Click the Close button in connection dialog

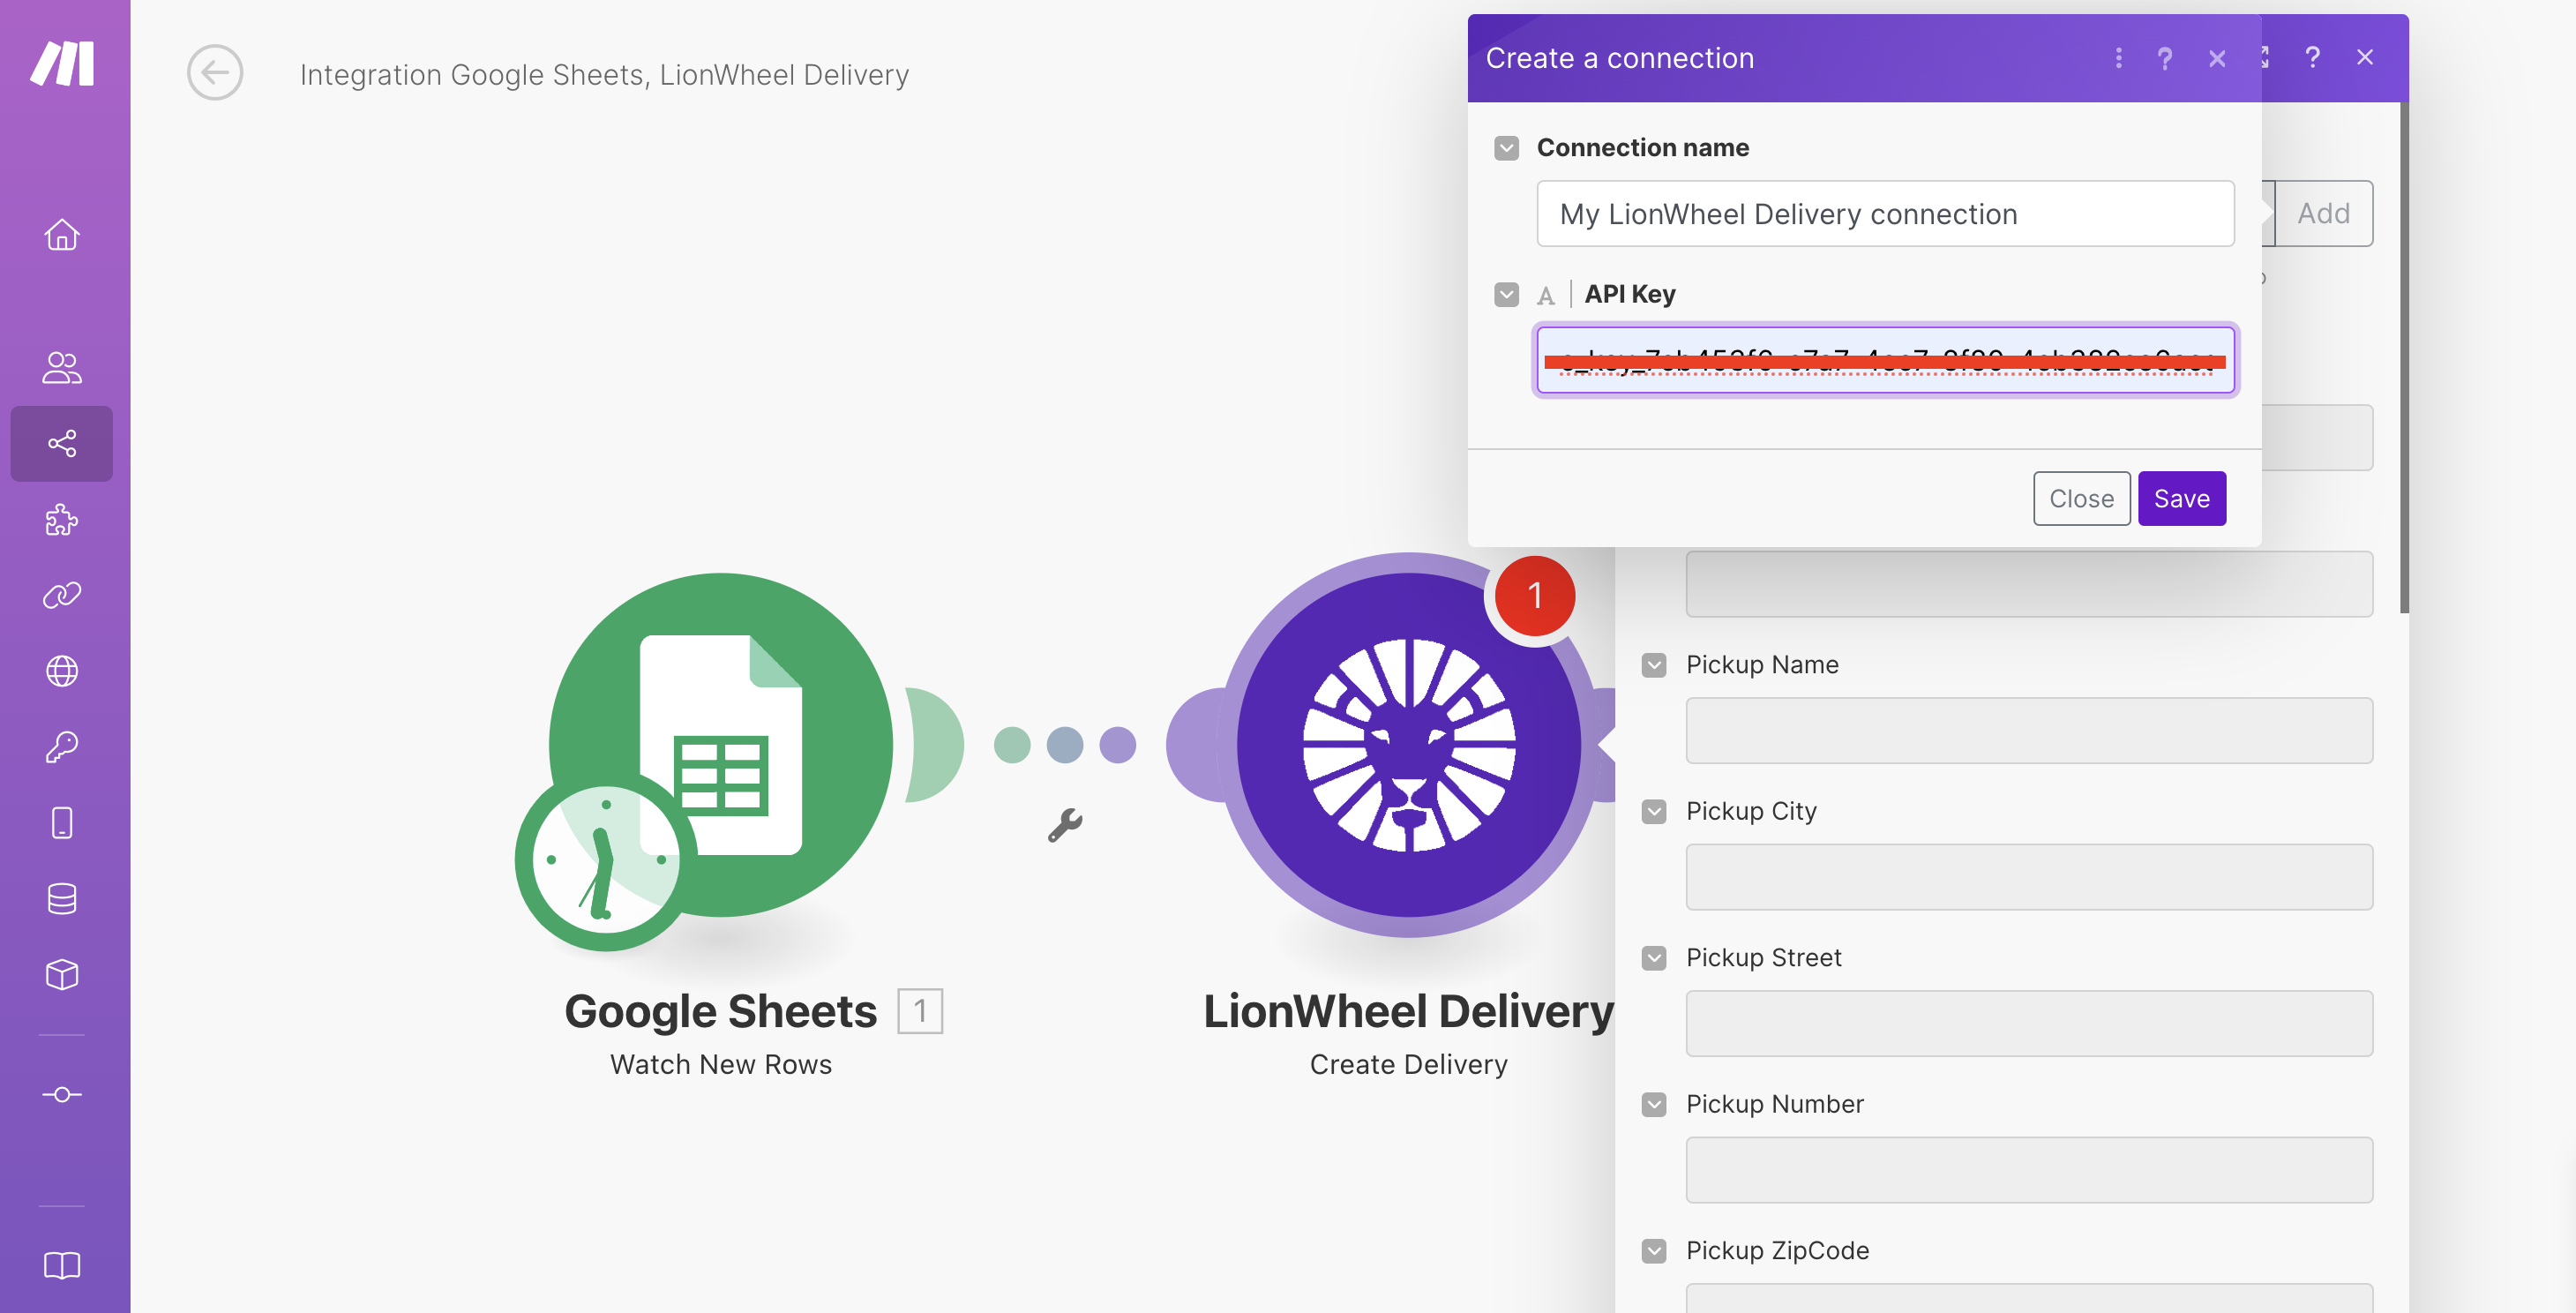pos(2081,498)
